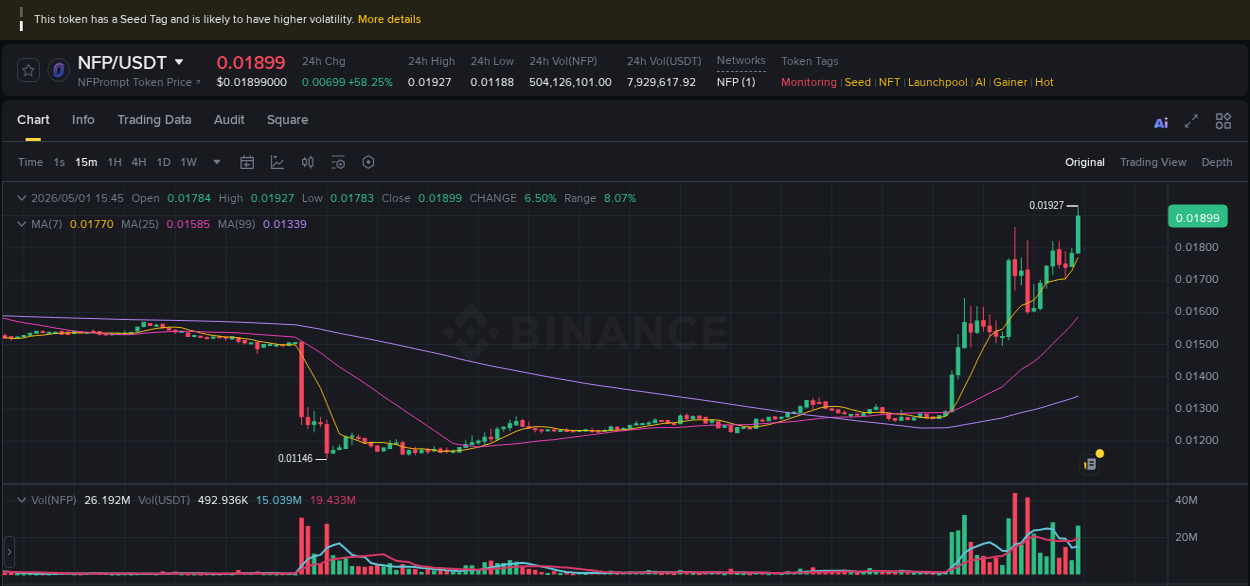Screen dimensions: 1250x586
Task: Click the MA(25) indicator label
Action: click(140, 224)
